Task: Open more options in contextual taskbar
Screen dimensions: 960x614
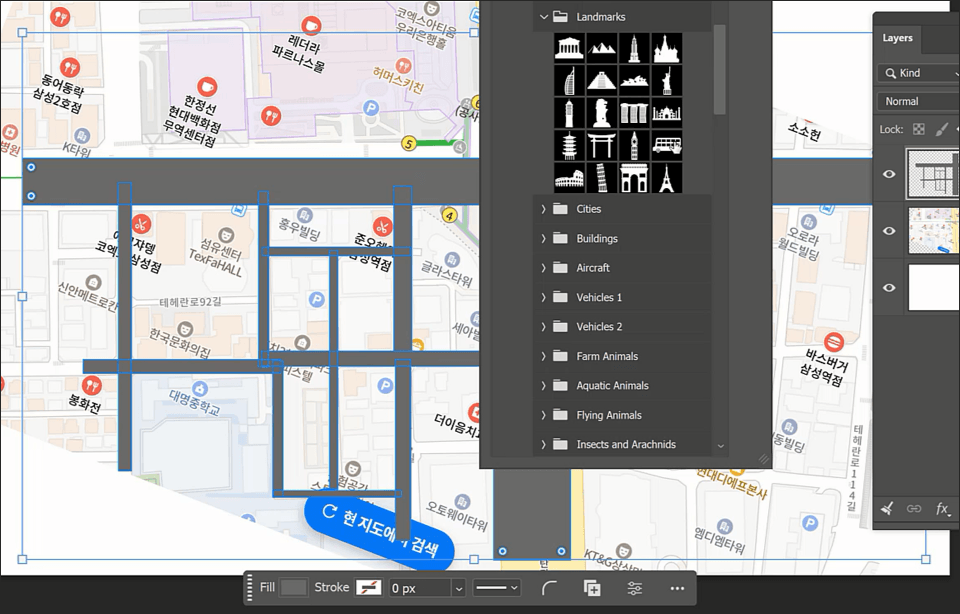Action: [677, 588]
